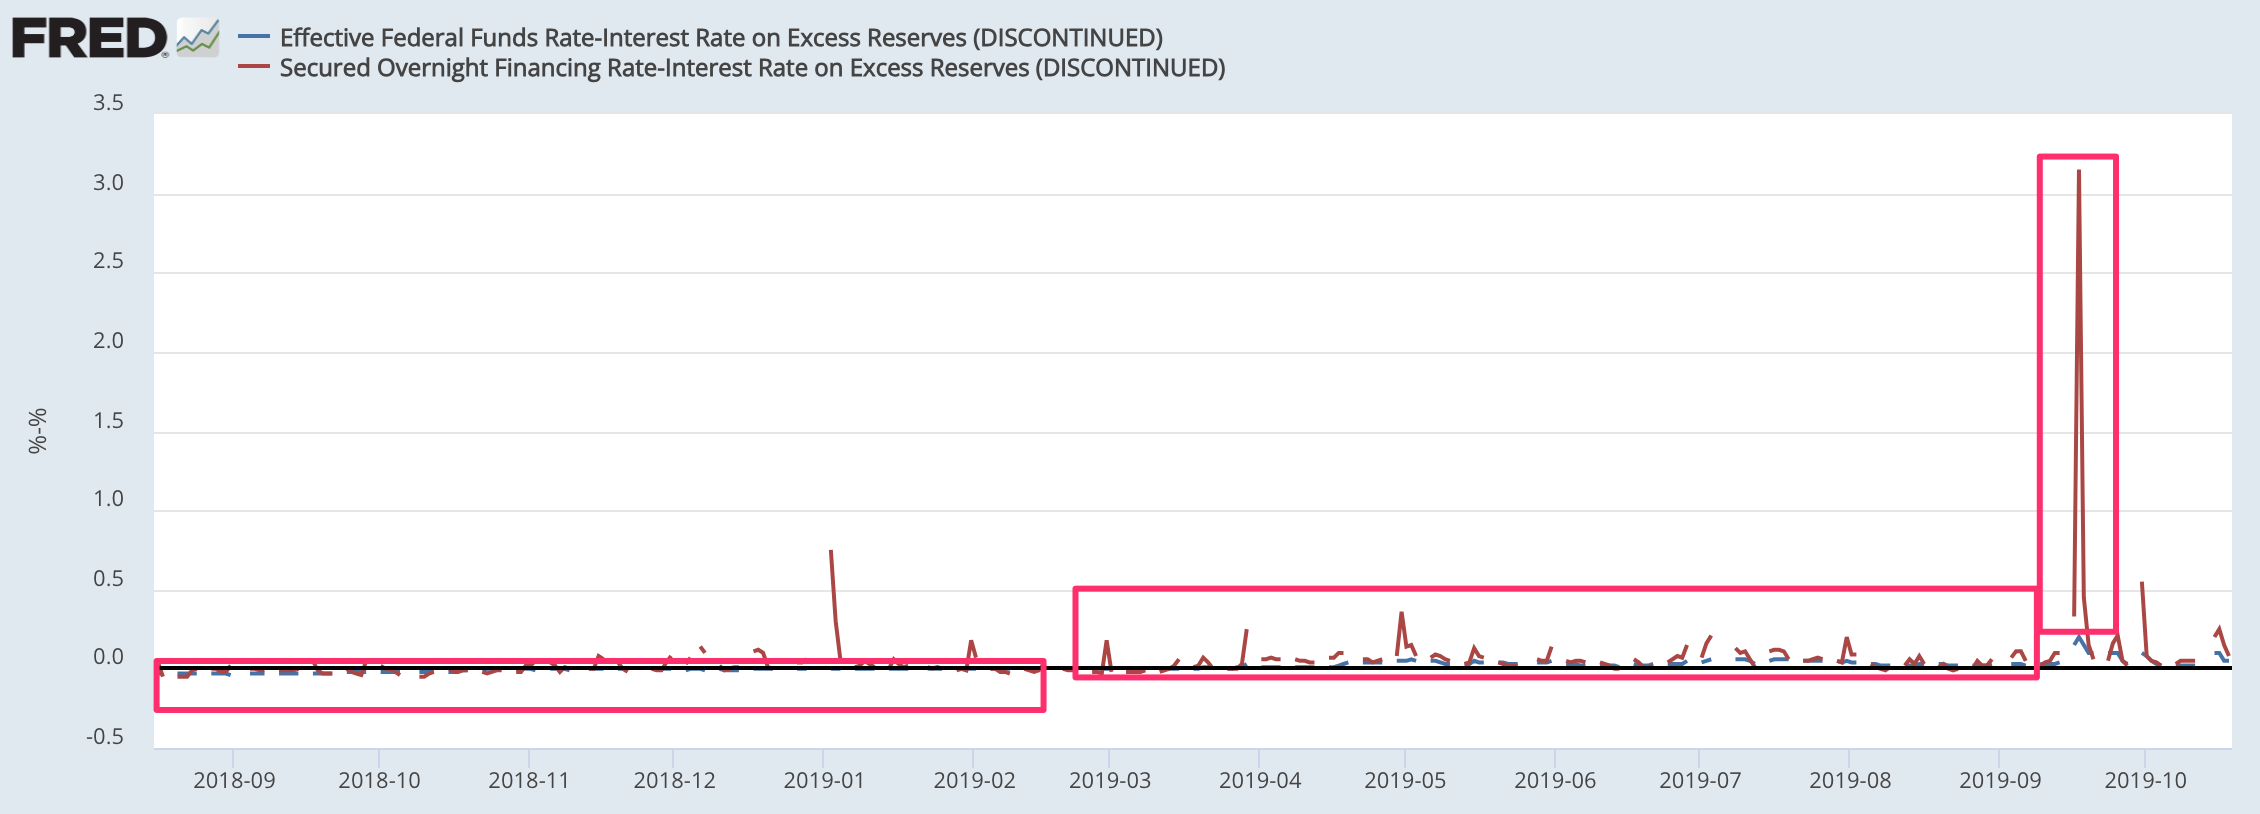Click the January 2019 spike peak
The width and height of the screenshot is (2260, 814).
click(831, 552)
